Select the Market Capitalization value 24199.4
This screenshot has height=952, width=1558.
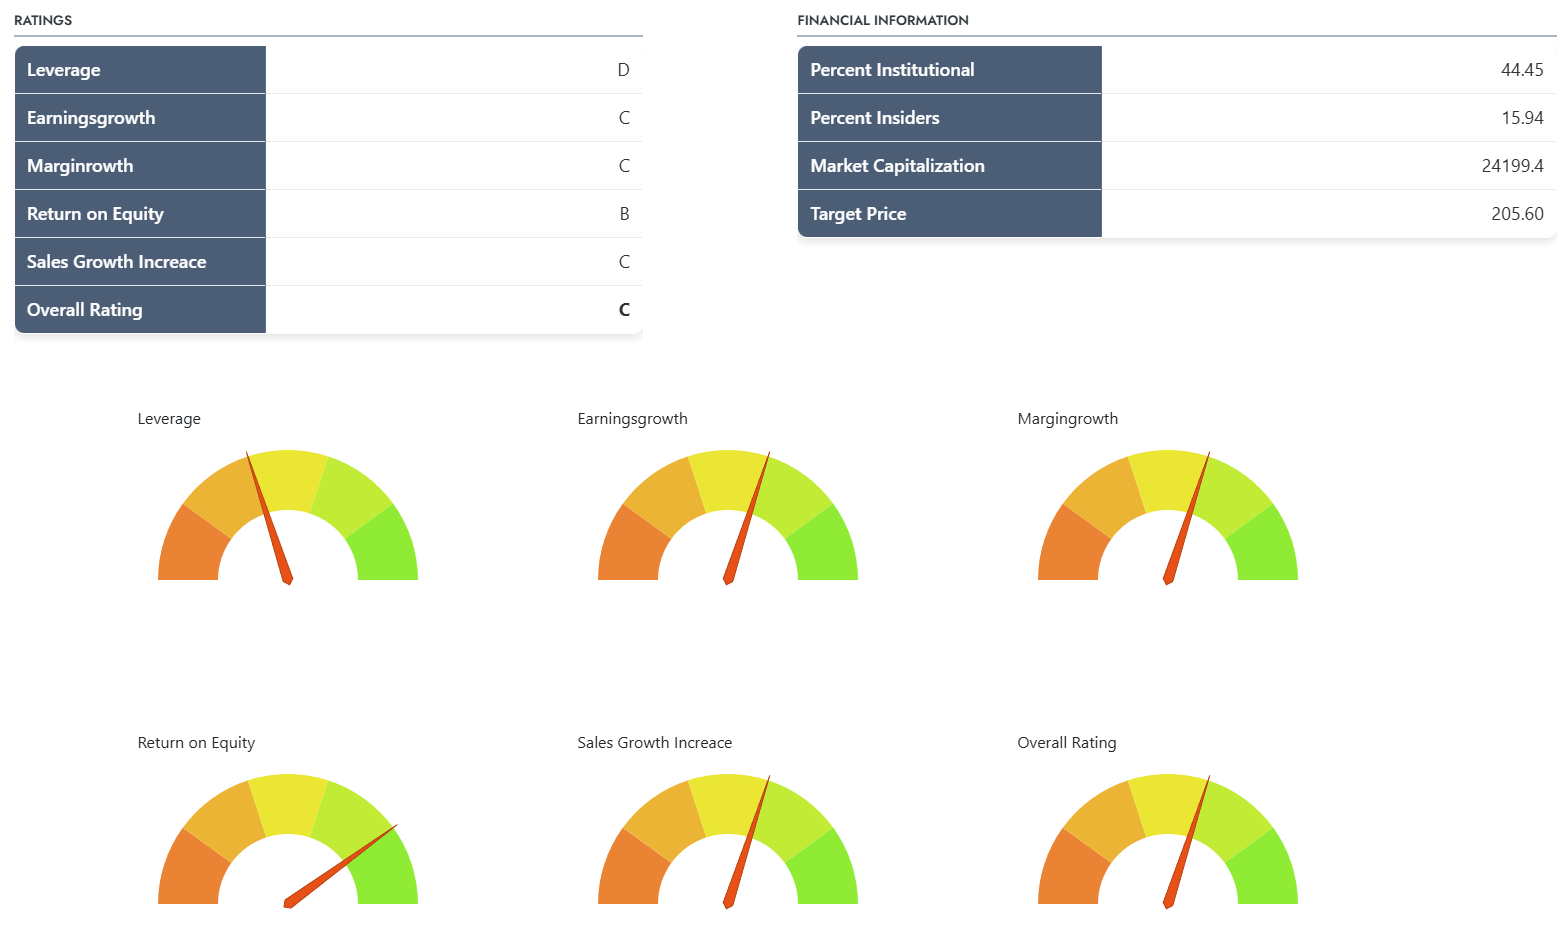coord(1512,166)
